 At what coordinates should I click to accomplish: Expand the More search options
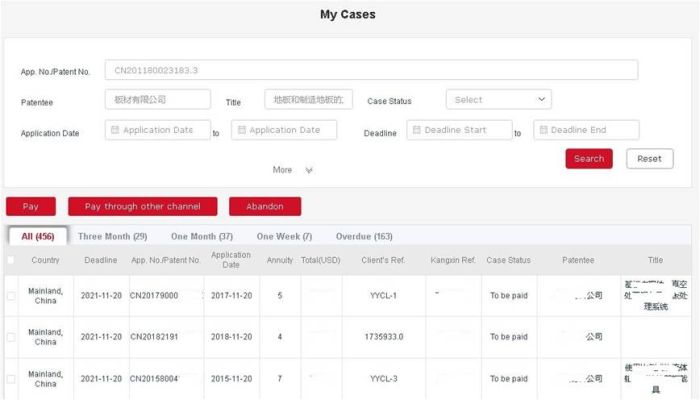[292, 170]
